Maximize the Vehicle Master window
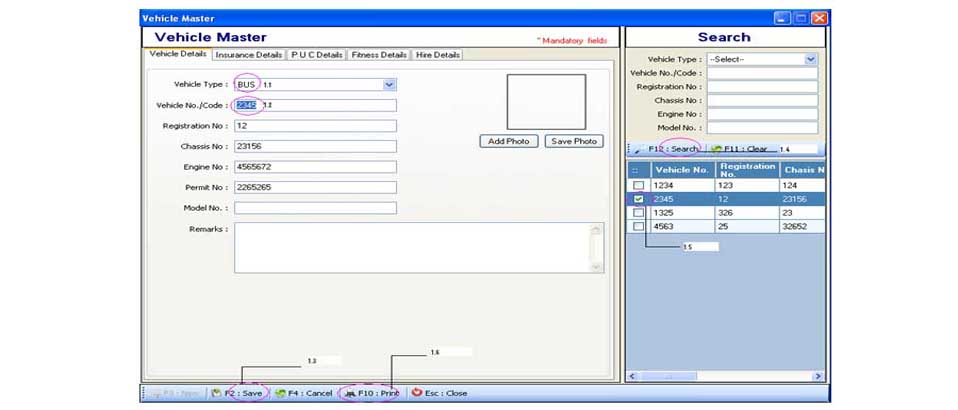This screenshot has width=958, height=410. click(x=801, y=18)
